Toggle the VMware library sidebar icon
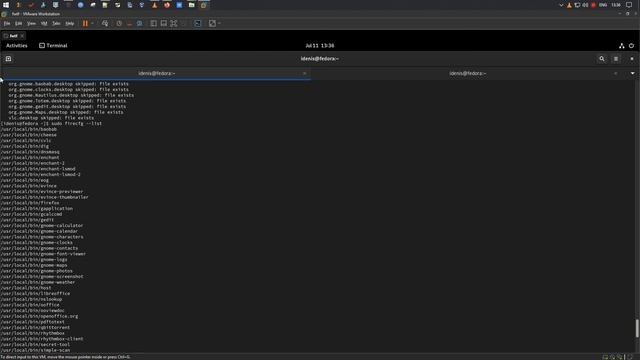The width and height of the screenshot is (640, 360). click(153, 24)
